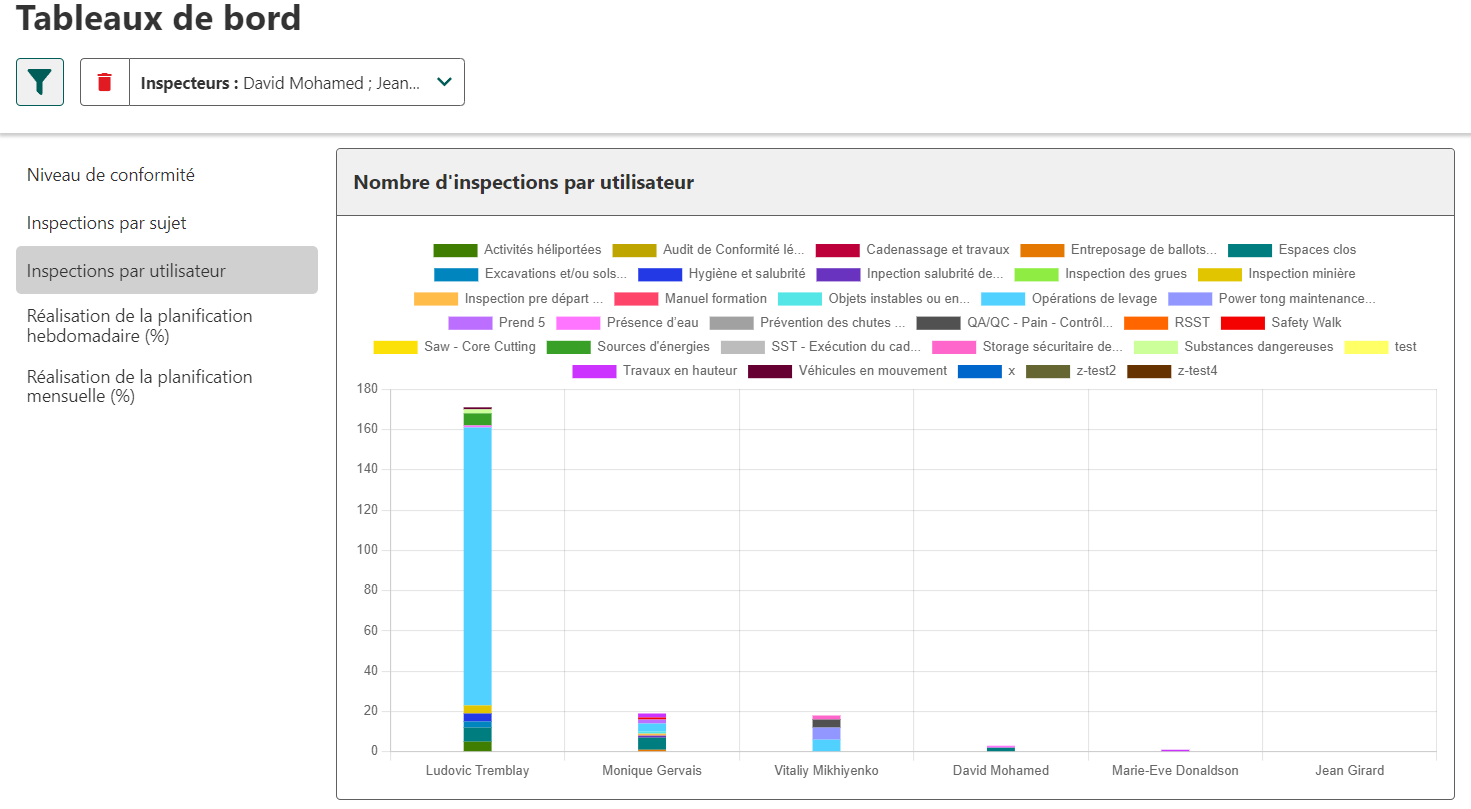Toggle Hygiène et salubrité legend entry

pyautogui.click(x=721, y=274)
